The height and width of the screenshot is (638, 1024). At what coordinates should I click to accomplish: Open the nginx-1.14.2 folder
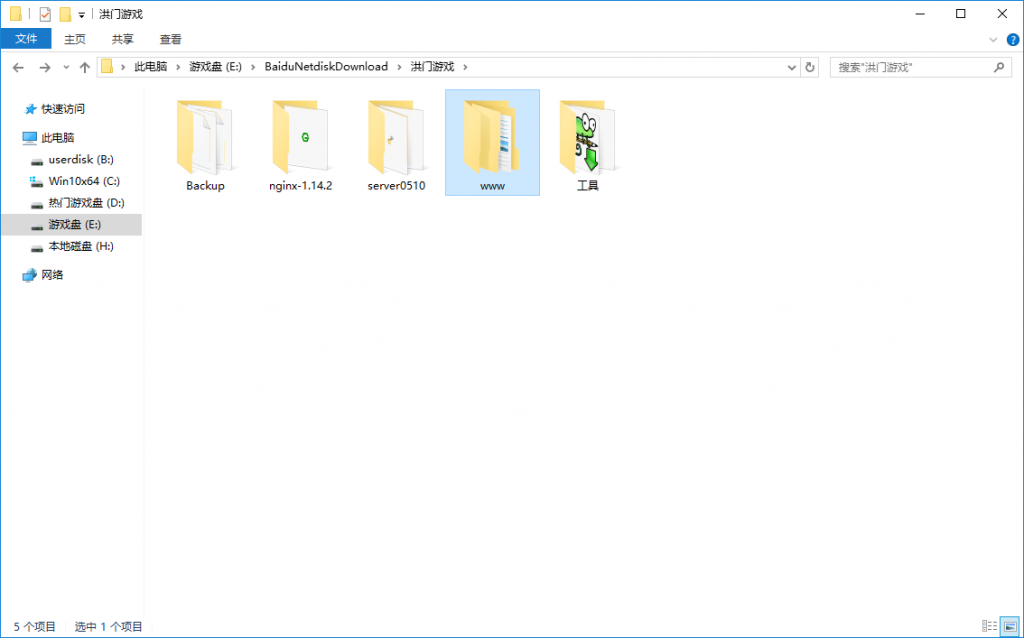(x=300, y=140)
